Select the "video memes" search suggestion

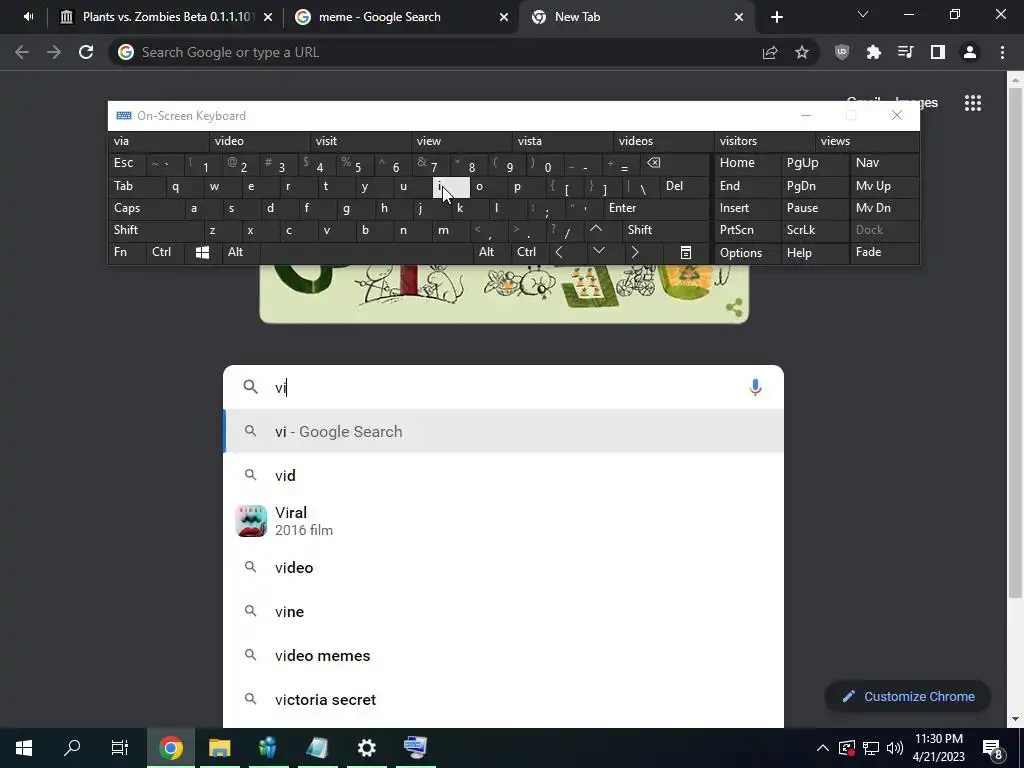pos(503,656)
